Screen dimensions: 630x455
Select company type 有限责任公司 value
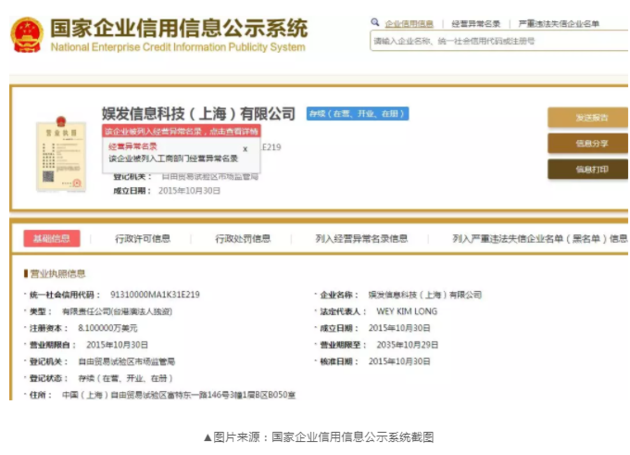117,312
